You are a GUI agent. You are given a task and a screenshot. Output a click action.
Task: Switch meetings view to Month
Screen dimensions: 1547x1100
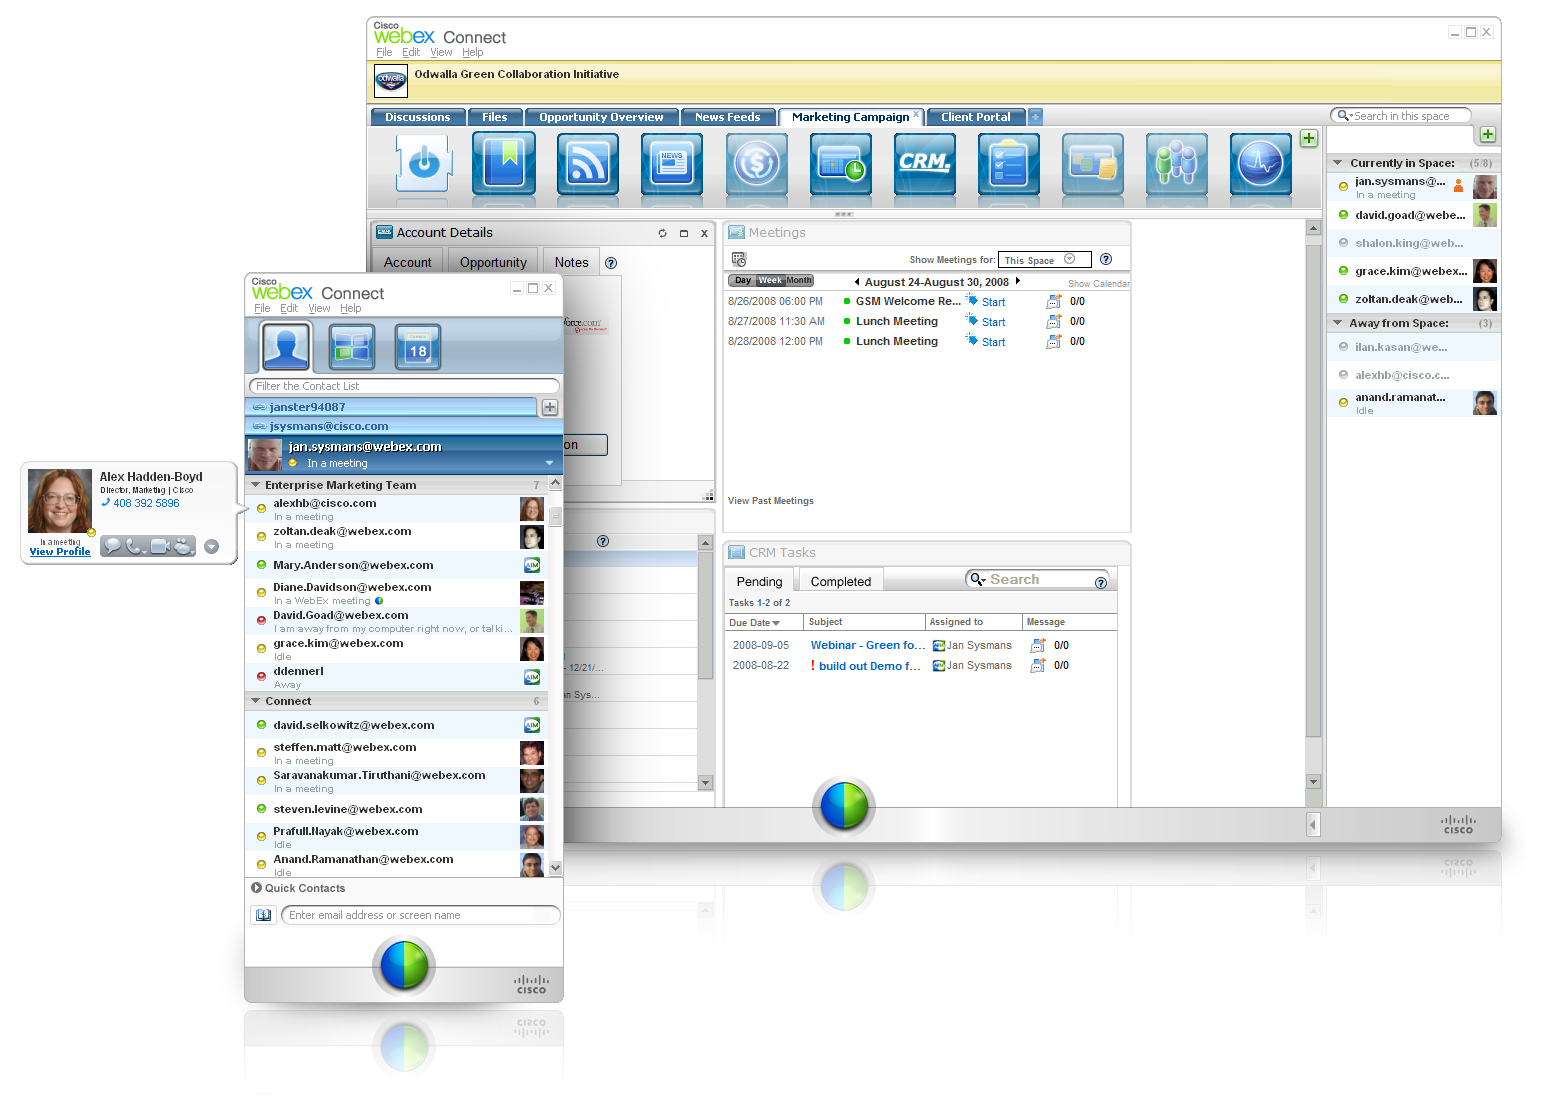[x=799, y=281]
